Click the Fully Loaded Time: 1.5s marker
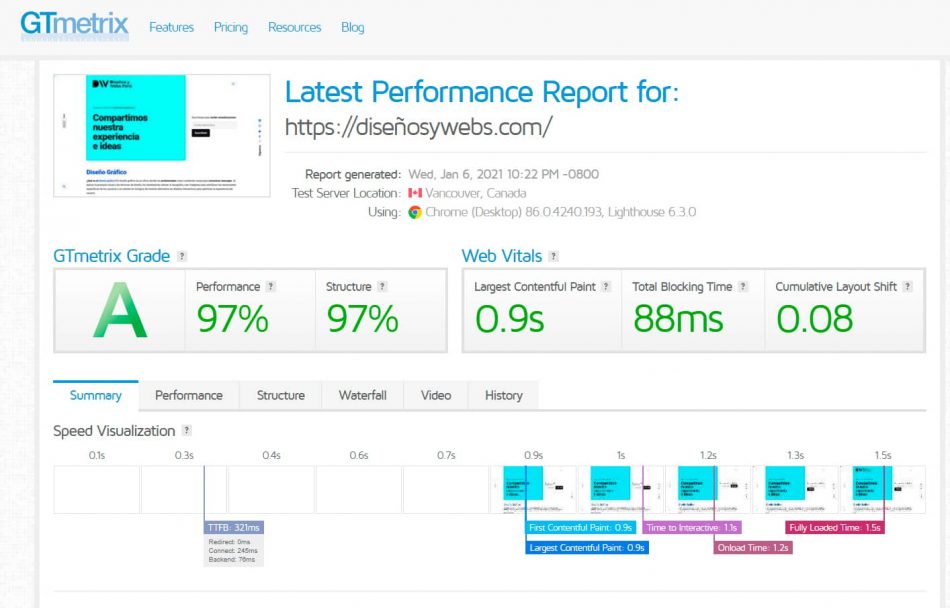The width and height of the screenshot is (950, 608). (x=835, y=527)
